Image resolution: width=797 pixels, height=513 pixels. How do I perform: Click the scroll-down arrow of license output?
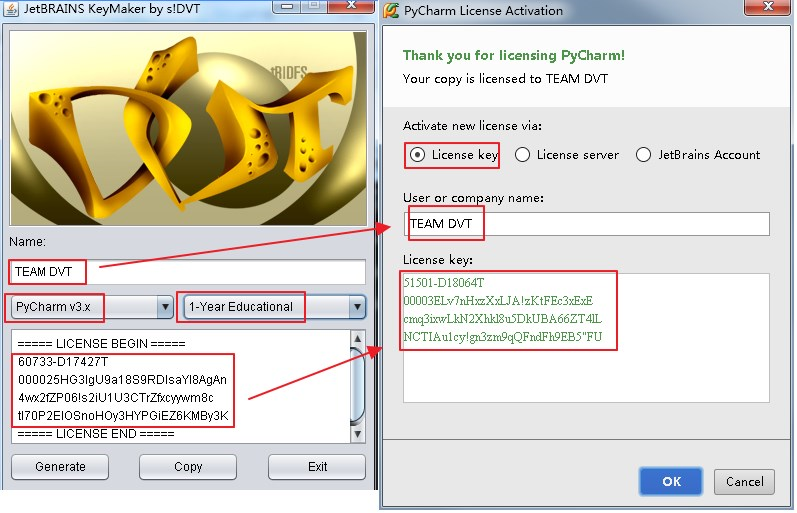[x=358, y=434]
